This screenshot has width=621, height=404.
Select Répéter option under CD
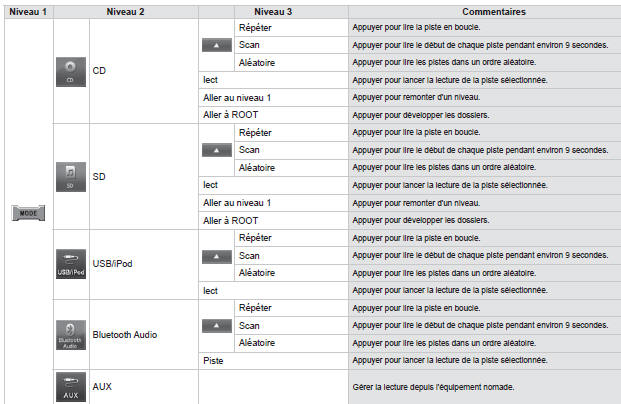[x=255, y=28]
